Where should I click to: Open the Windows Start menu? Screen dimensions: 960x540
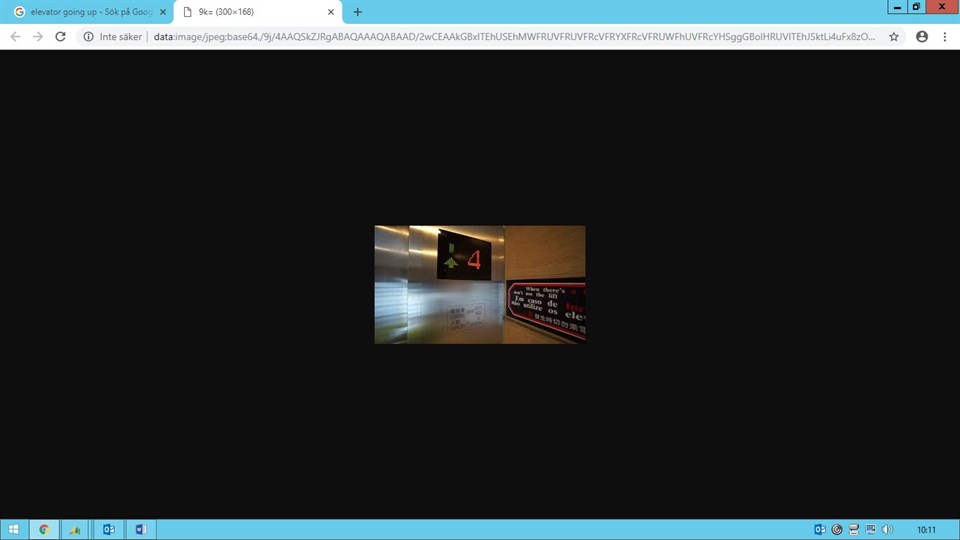pyautogui.click(x=14, y=529)
